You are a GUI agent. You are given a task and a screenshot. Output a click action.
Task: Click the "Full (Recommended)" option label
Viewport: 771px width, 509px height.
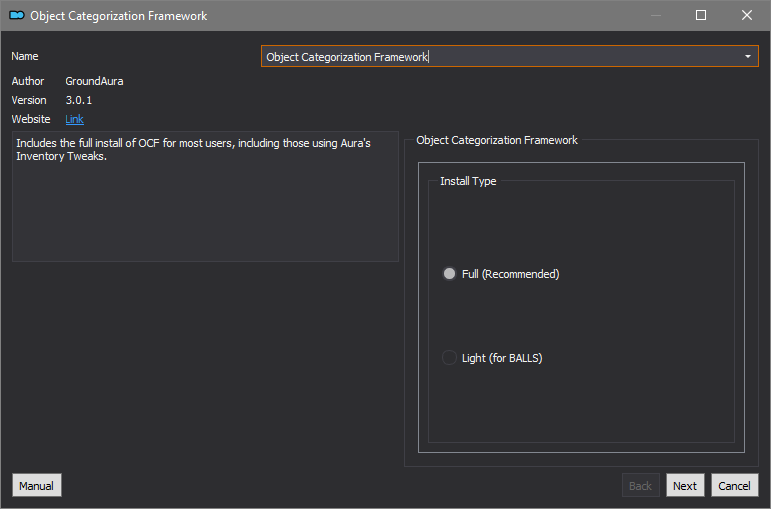point(510,274)
